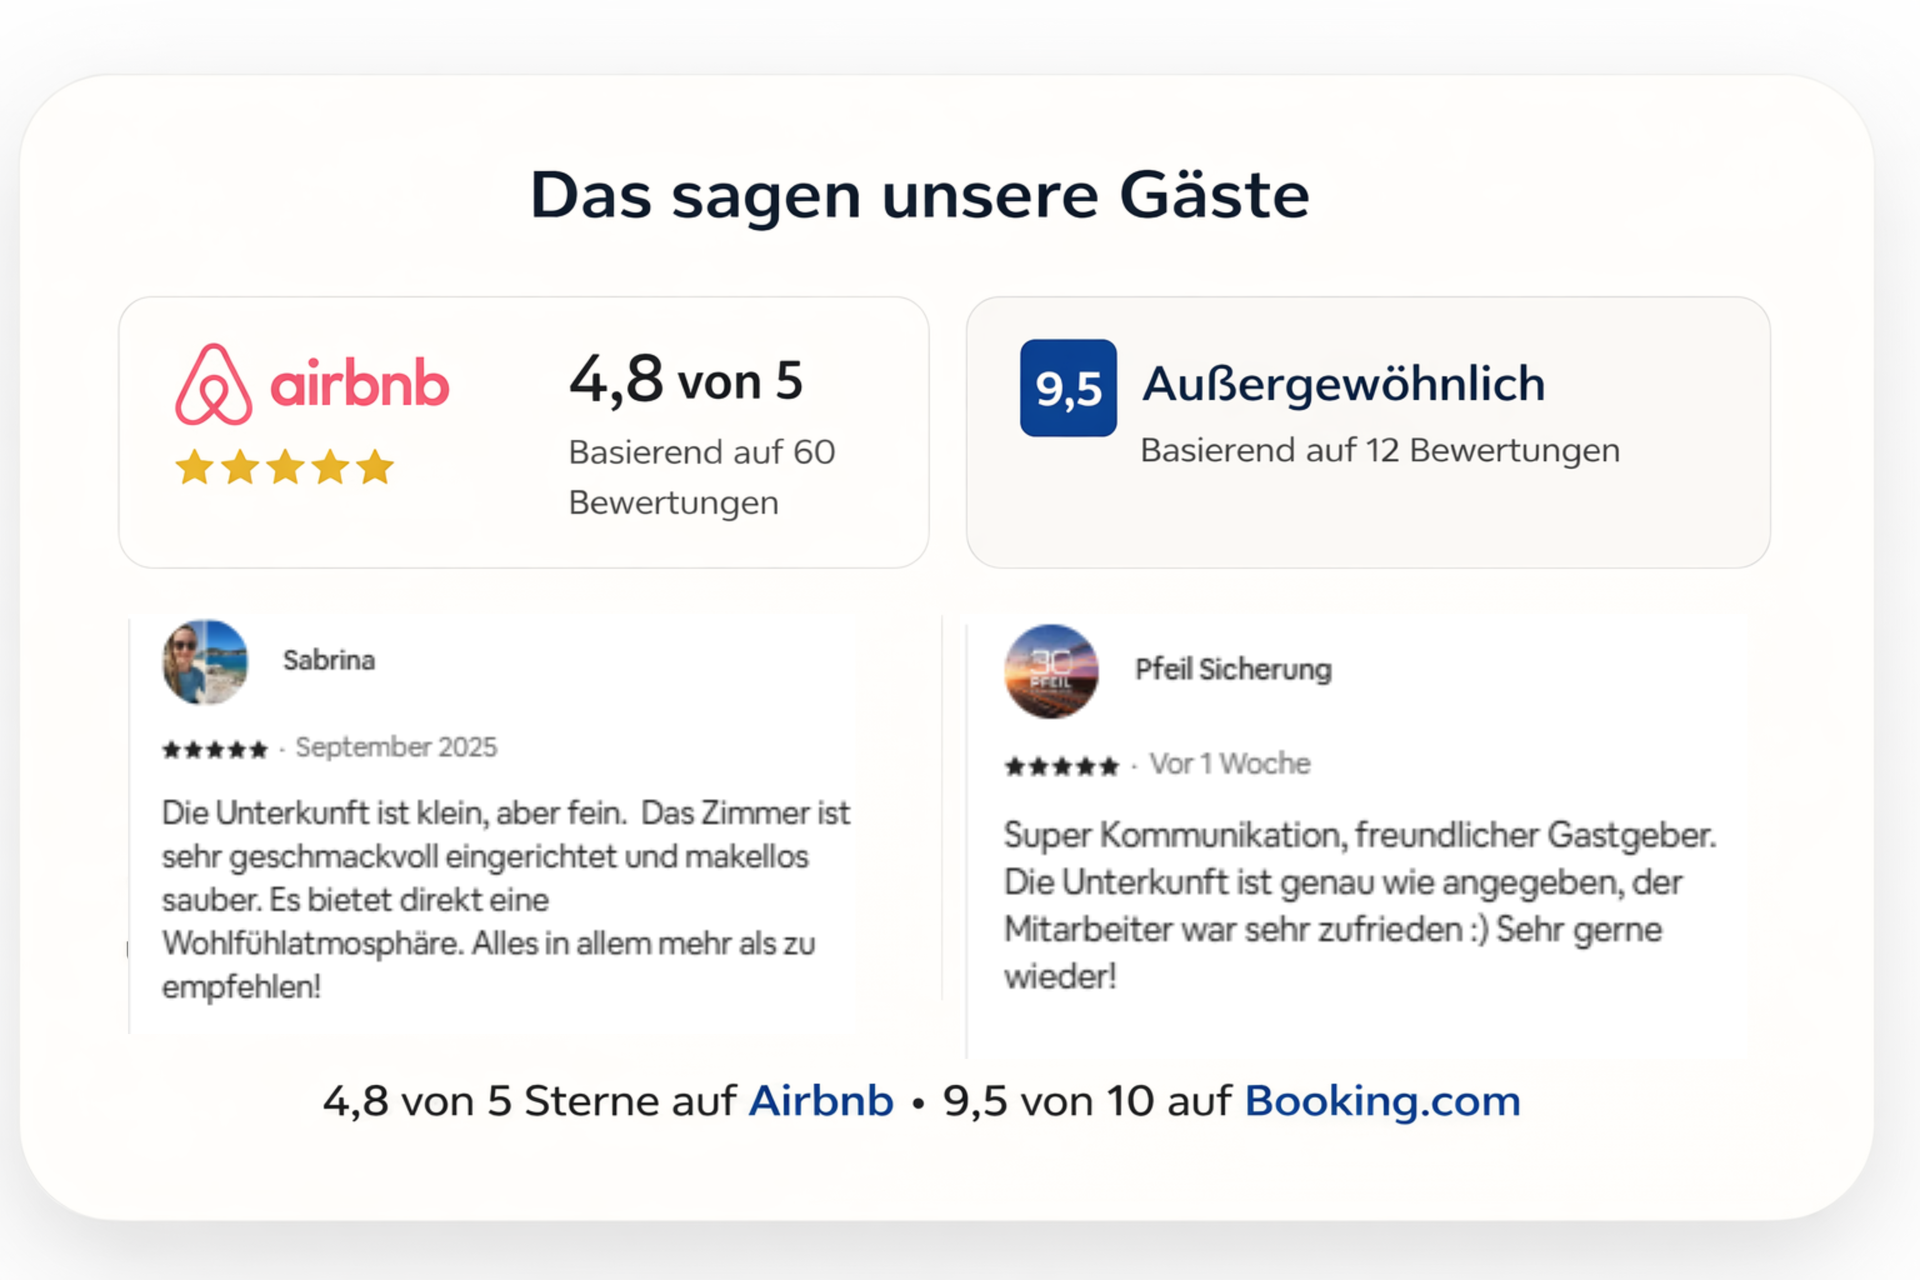Click the blue 9,5 rating badge

tap(1068, 388)
